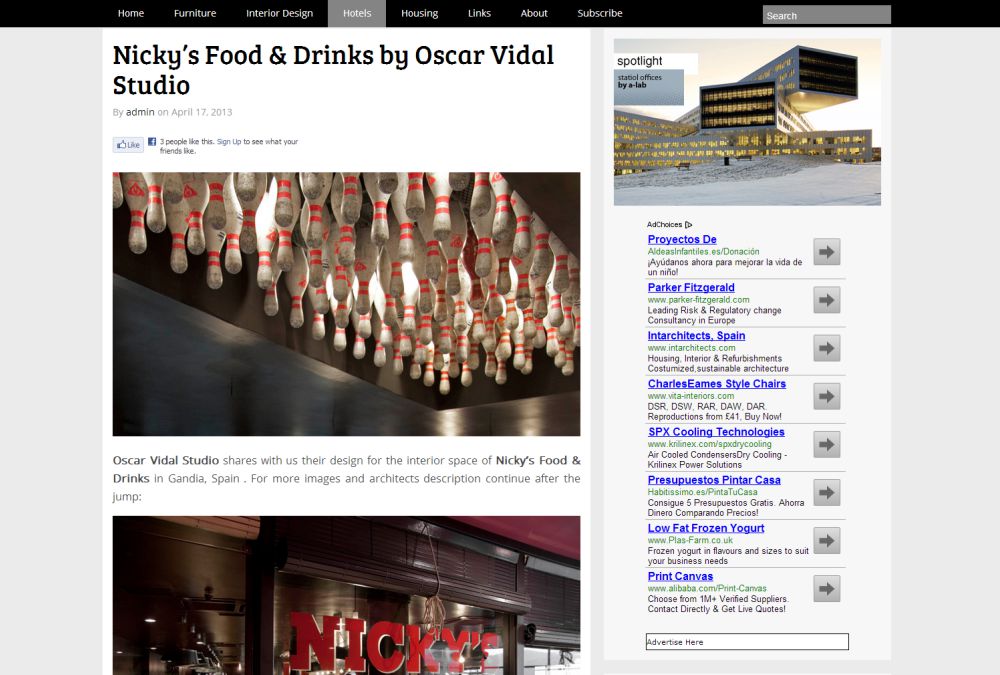This screenshot has height=675, width=1000.
Task: Select the Hotels tab in navigation
Action: click(357, 14)
